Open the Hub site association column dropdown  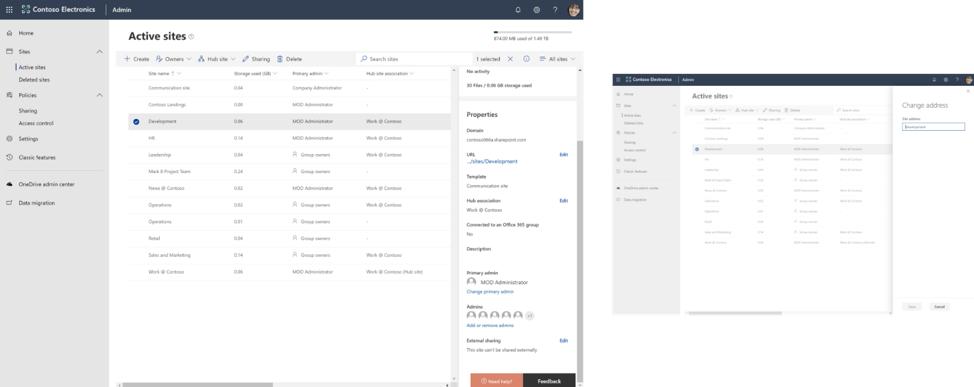[x=412, y=73]
